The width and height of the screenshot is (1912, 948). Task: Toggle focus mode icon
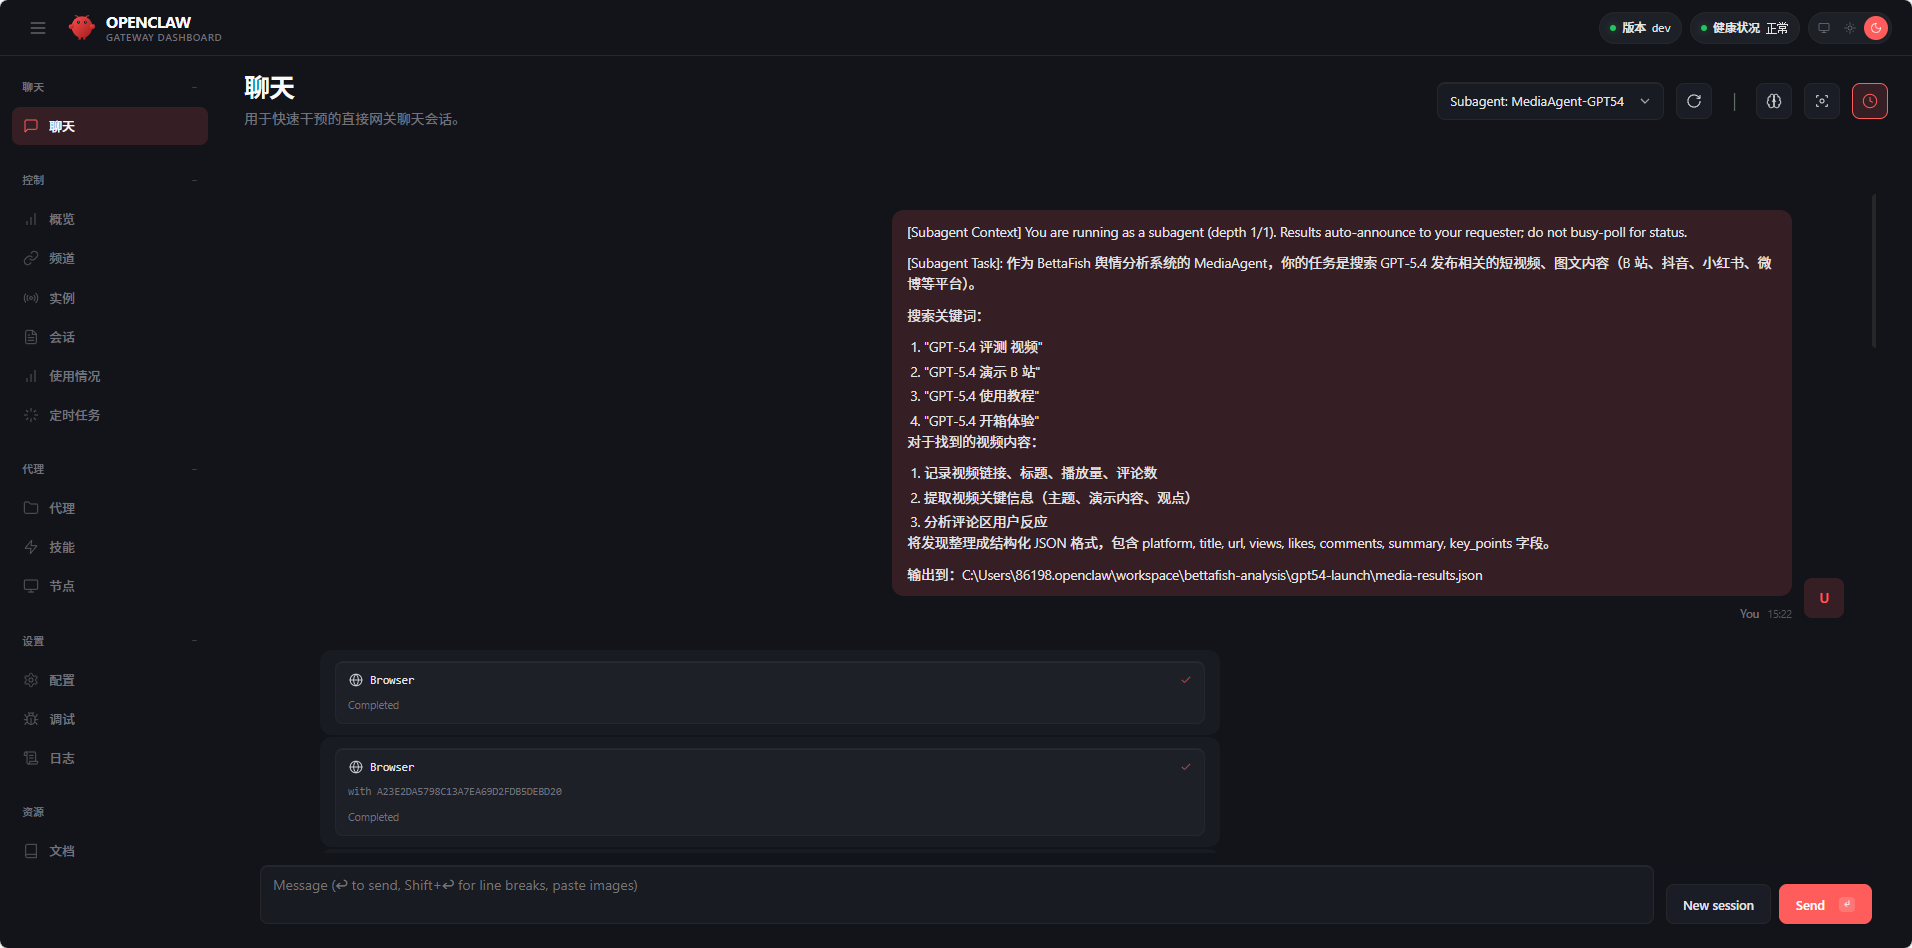(1822, 101)
